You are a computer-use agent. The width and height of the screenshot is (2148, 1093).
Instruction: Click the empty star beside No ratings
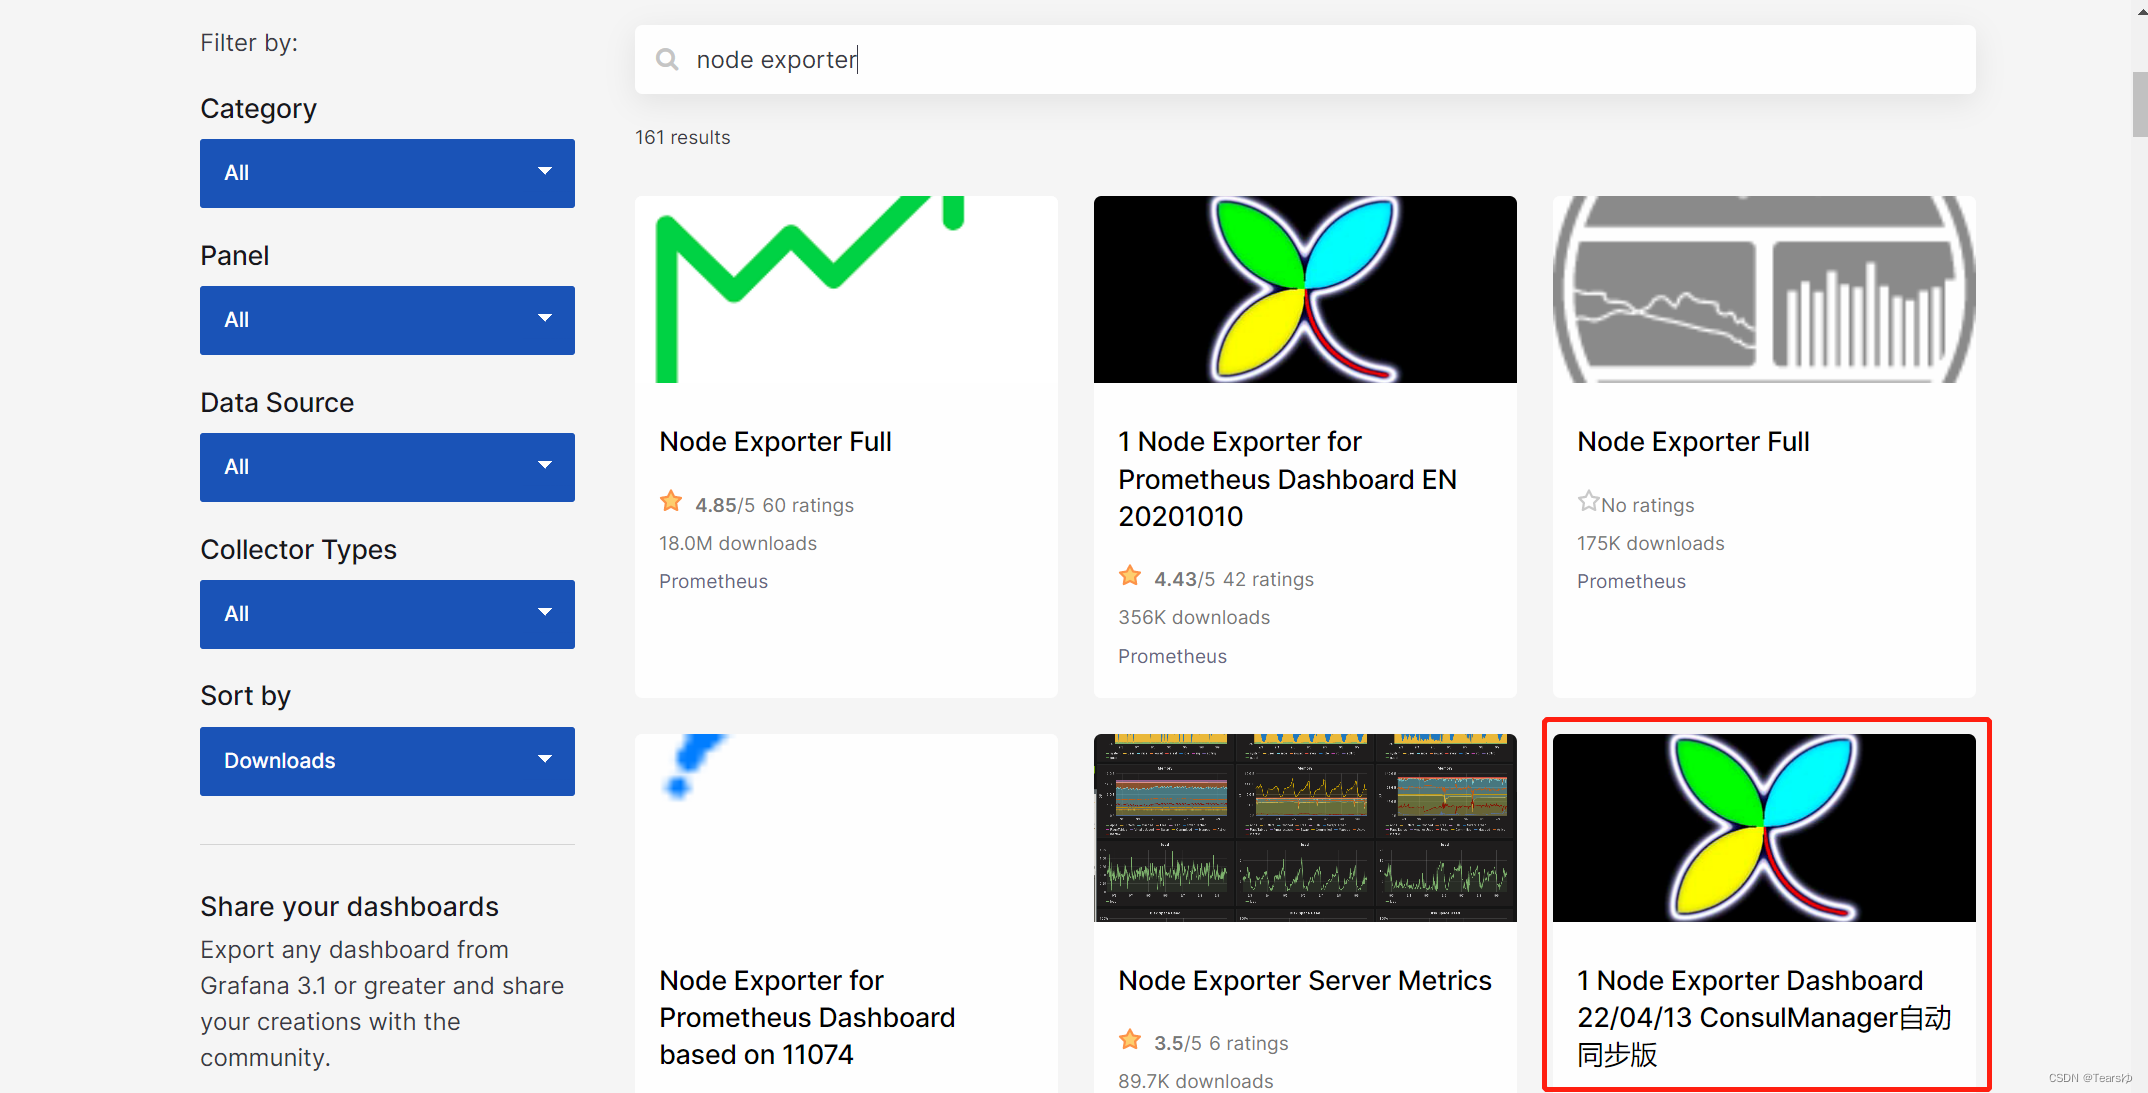pos(1588,501)
